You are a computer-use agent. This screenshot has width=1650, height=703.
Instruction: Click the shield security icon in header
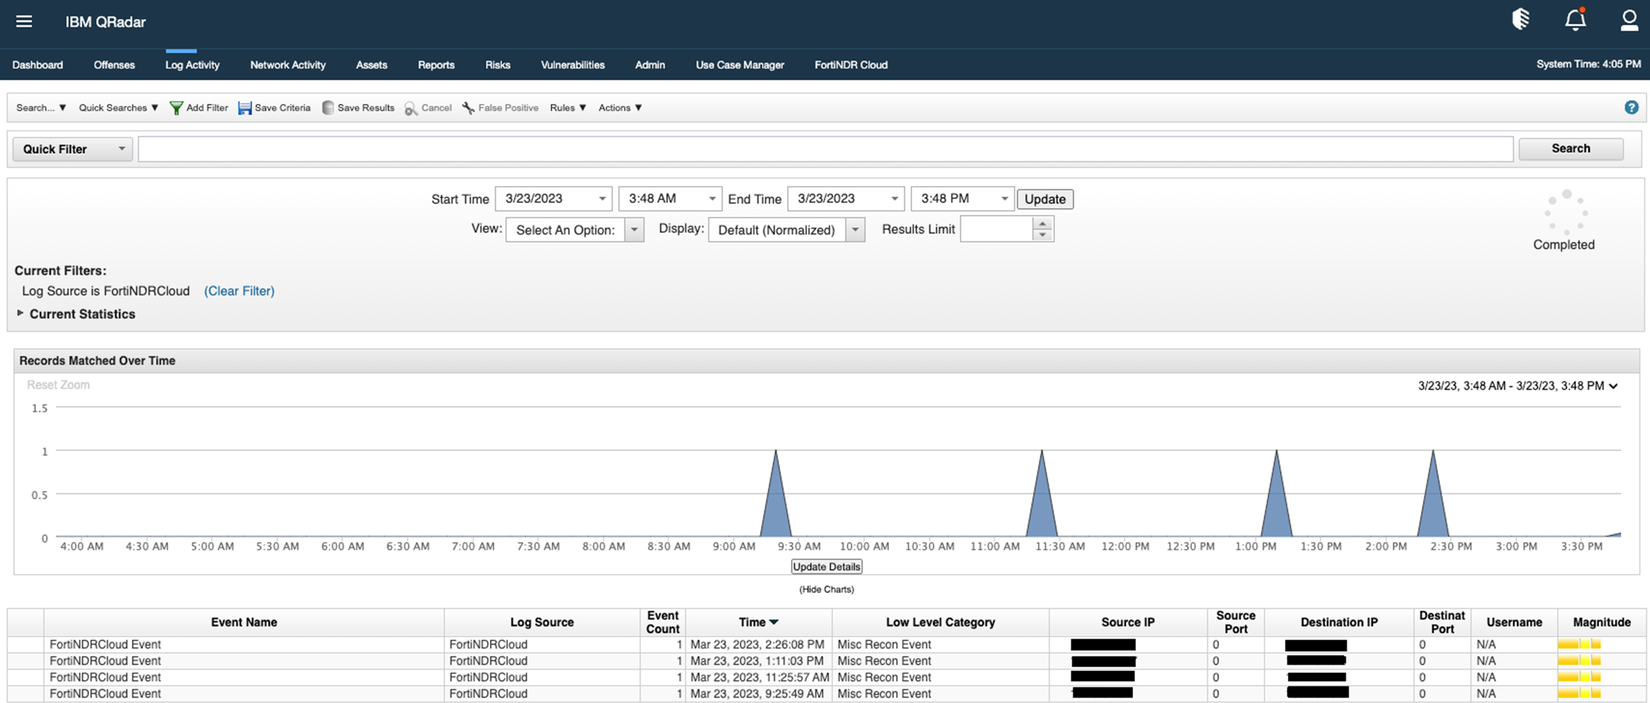(1521, 19)
